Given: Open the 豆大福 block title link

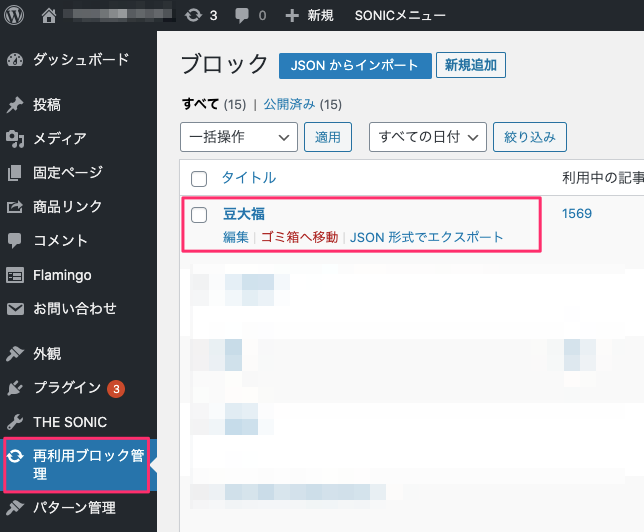Looking at the screenshot, I should (x=244, y=214).
